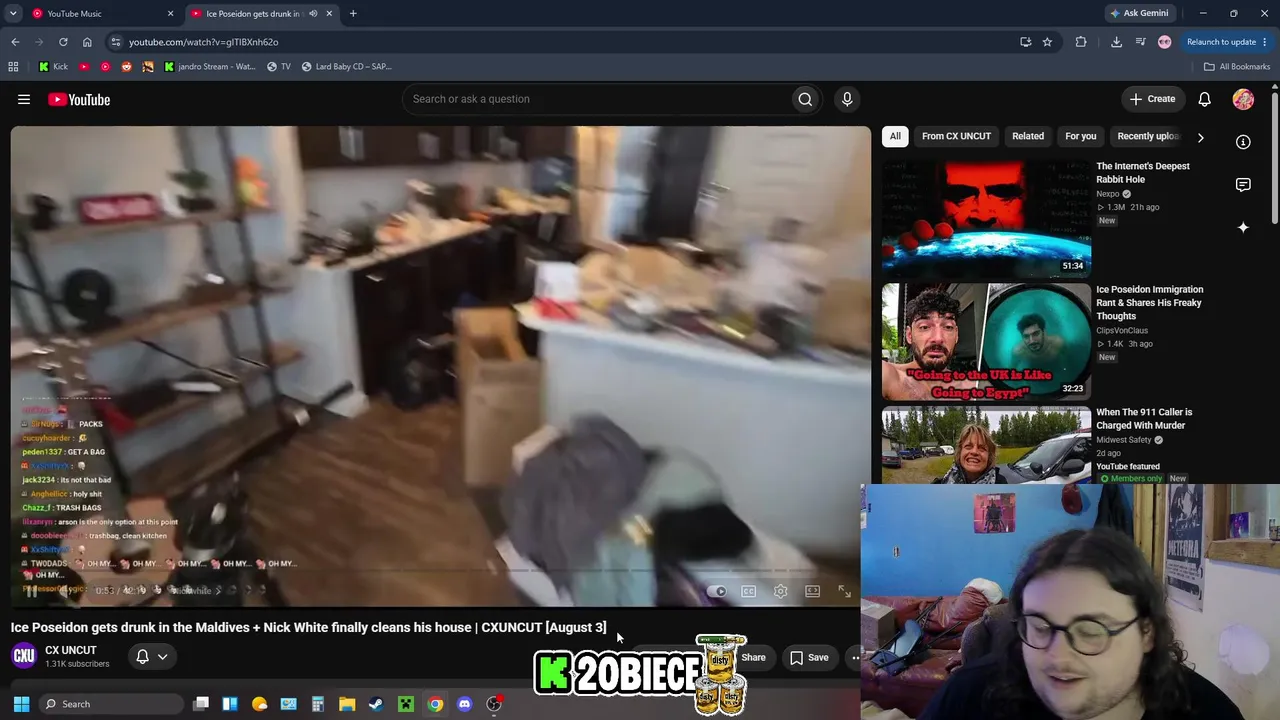Go back to the previous page

point(15,42)
